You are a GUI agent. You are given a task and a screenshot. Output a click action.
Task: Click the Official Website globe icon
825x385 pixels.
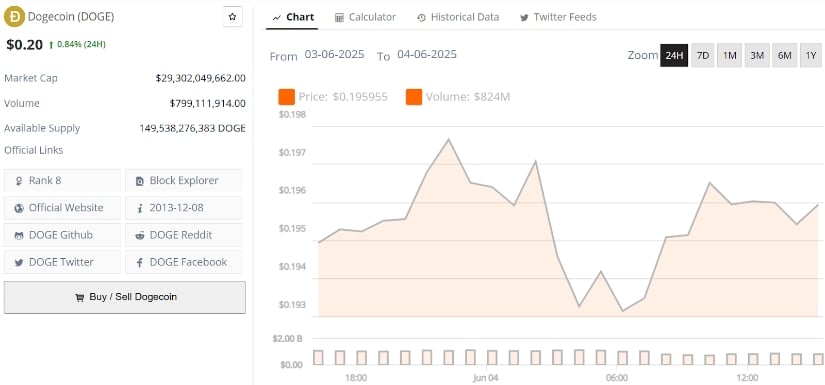(19, 208)
